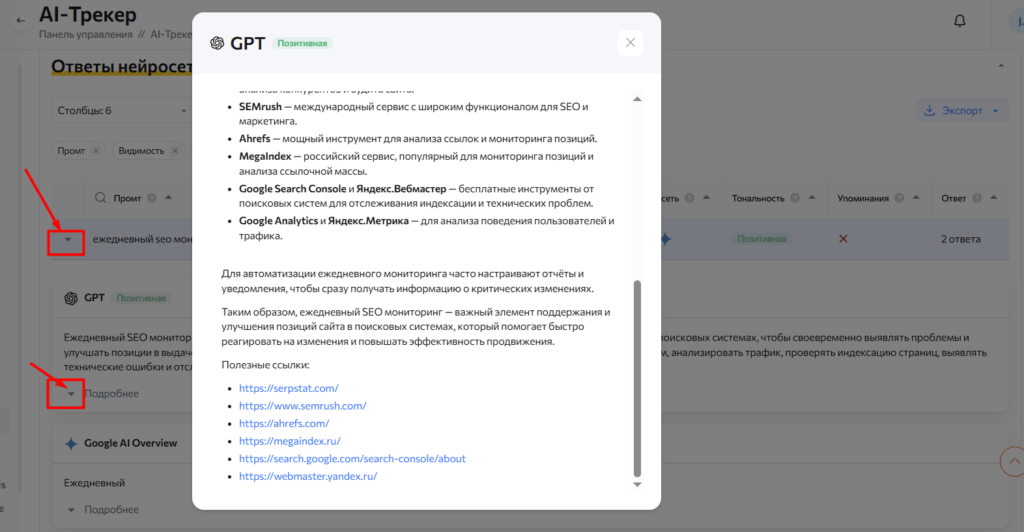The image size is (1024, 532).
Task: Close the GPT answer dialog
Action: (630, 43)
